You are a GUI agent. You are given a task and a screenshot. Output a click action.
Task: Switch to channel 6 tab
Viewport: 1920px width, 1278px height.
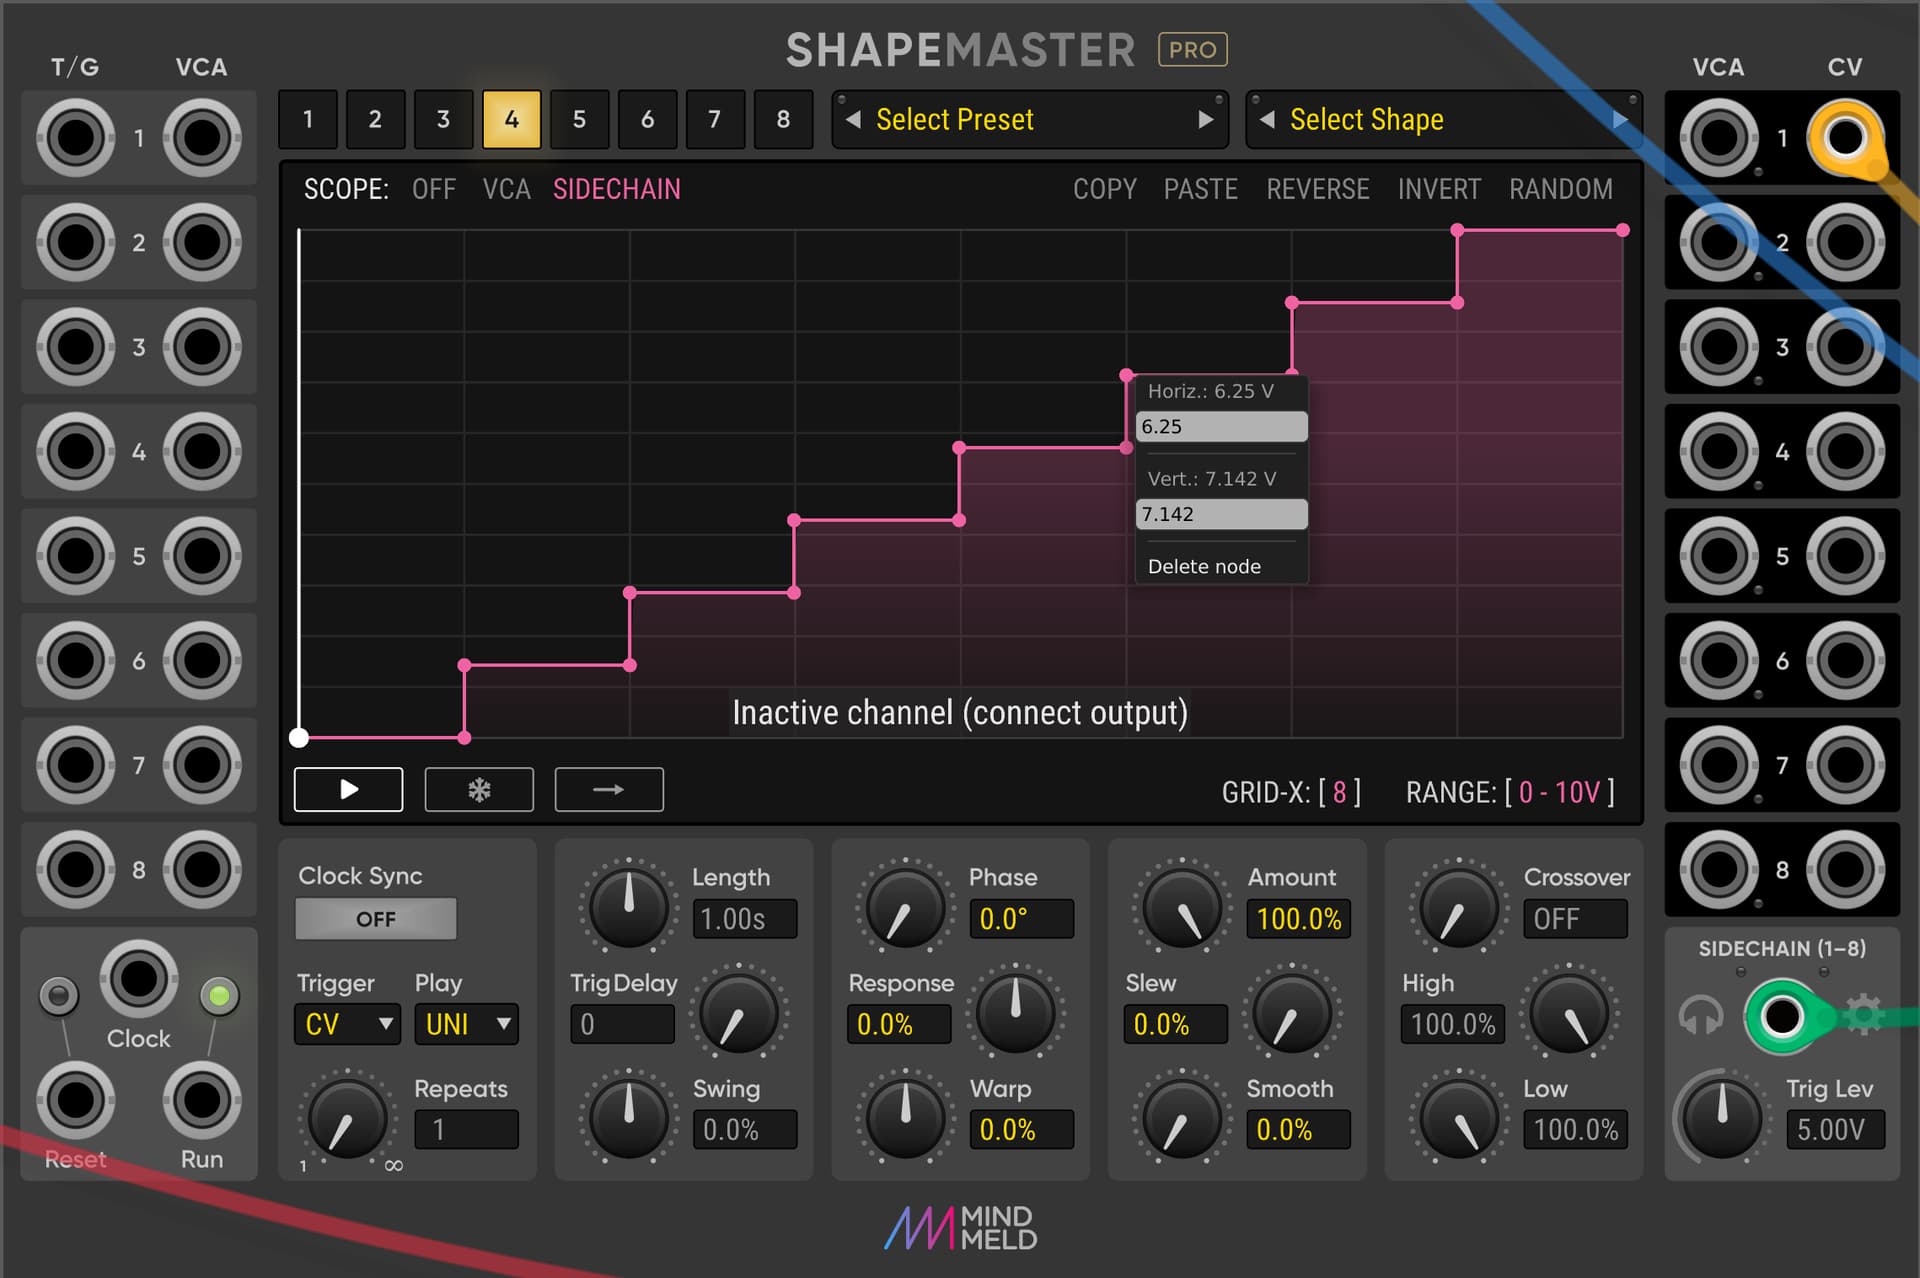647,120
